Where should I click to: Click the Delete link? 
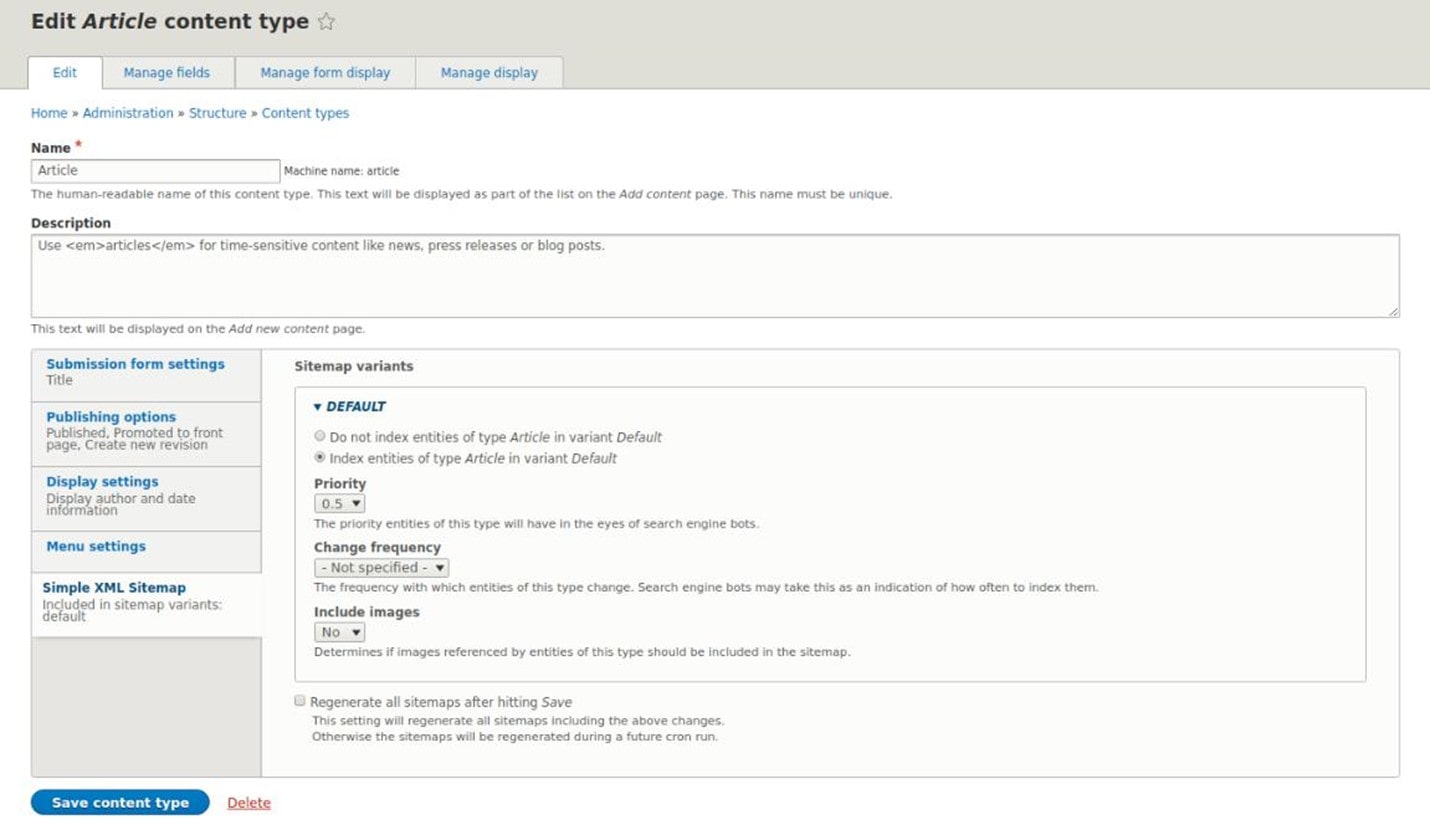248,802
